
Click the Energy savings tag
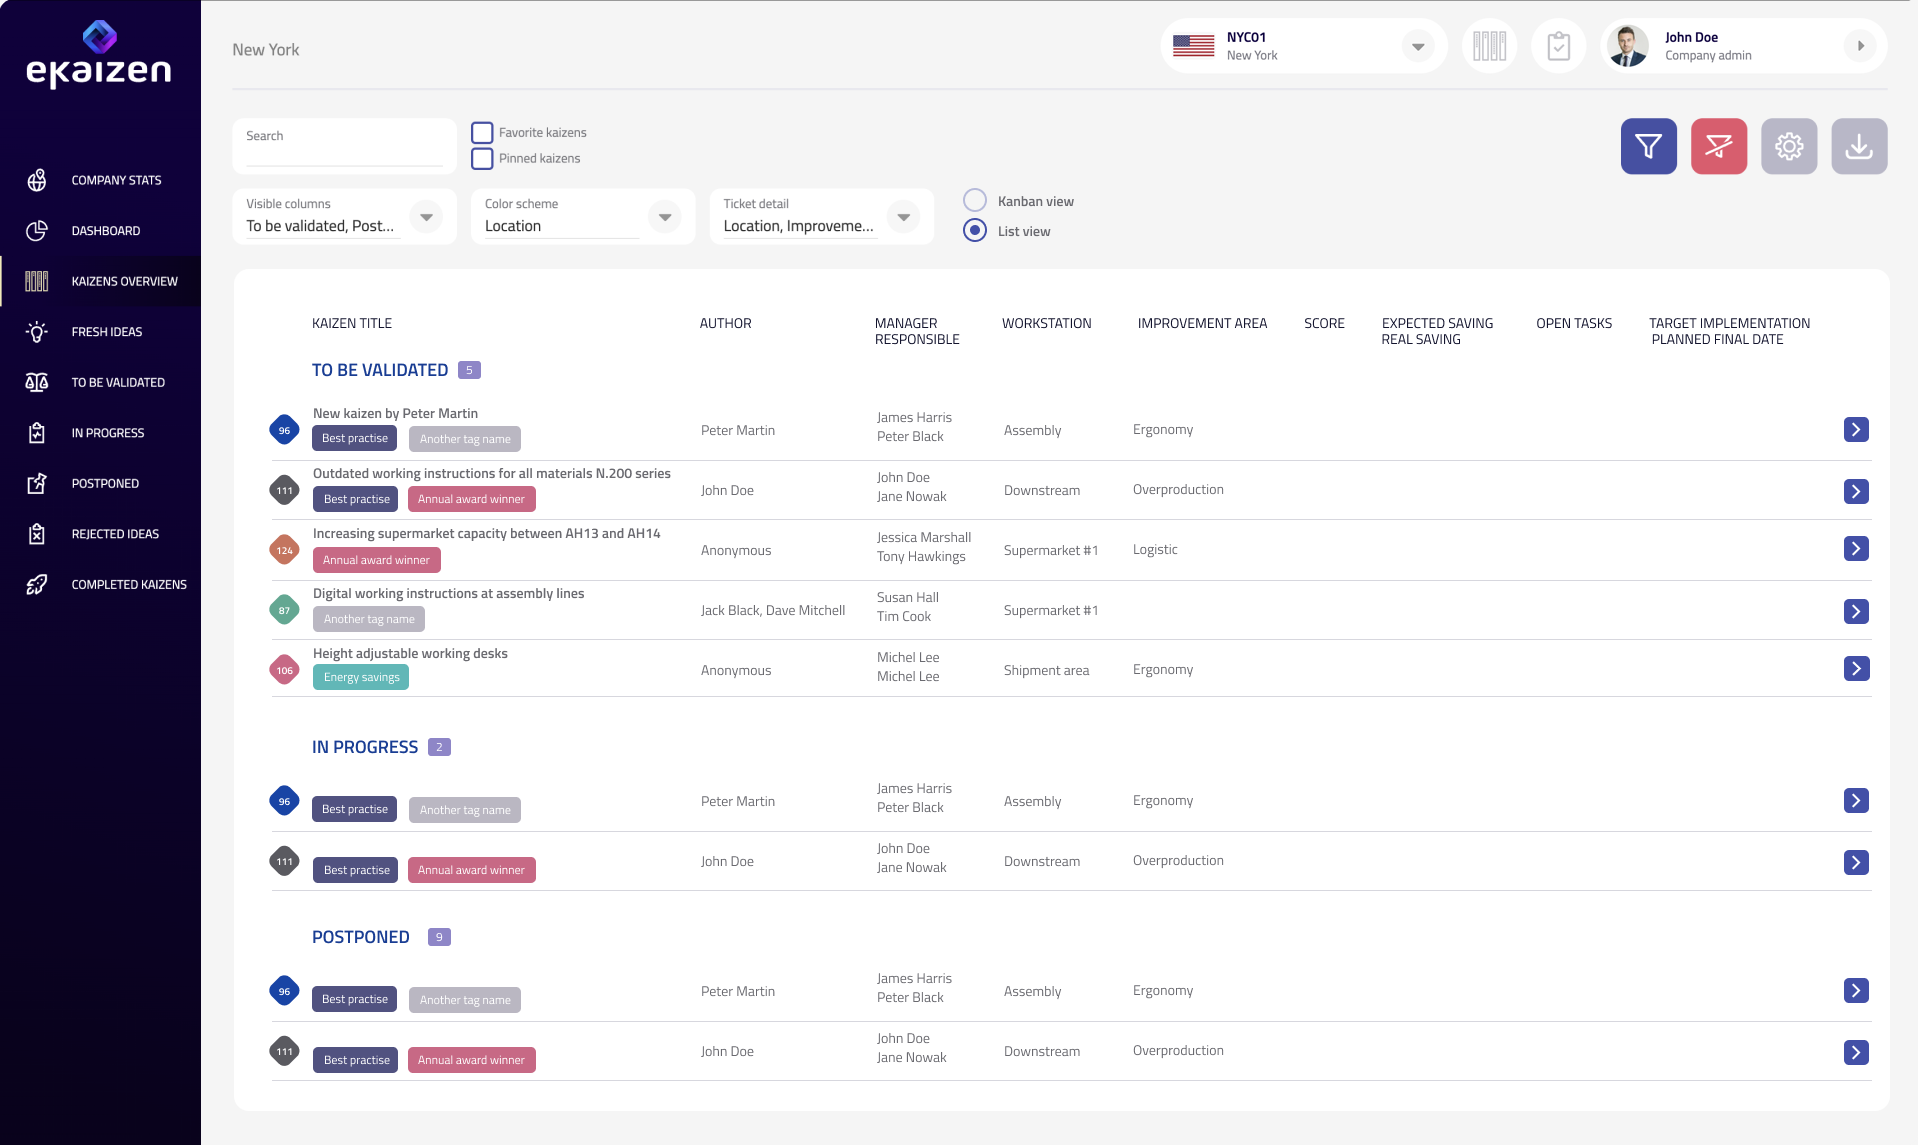[x=361, y=678]
